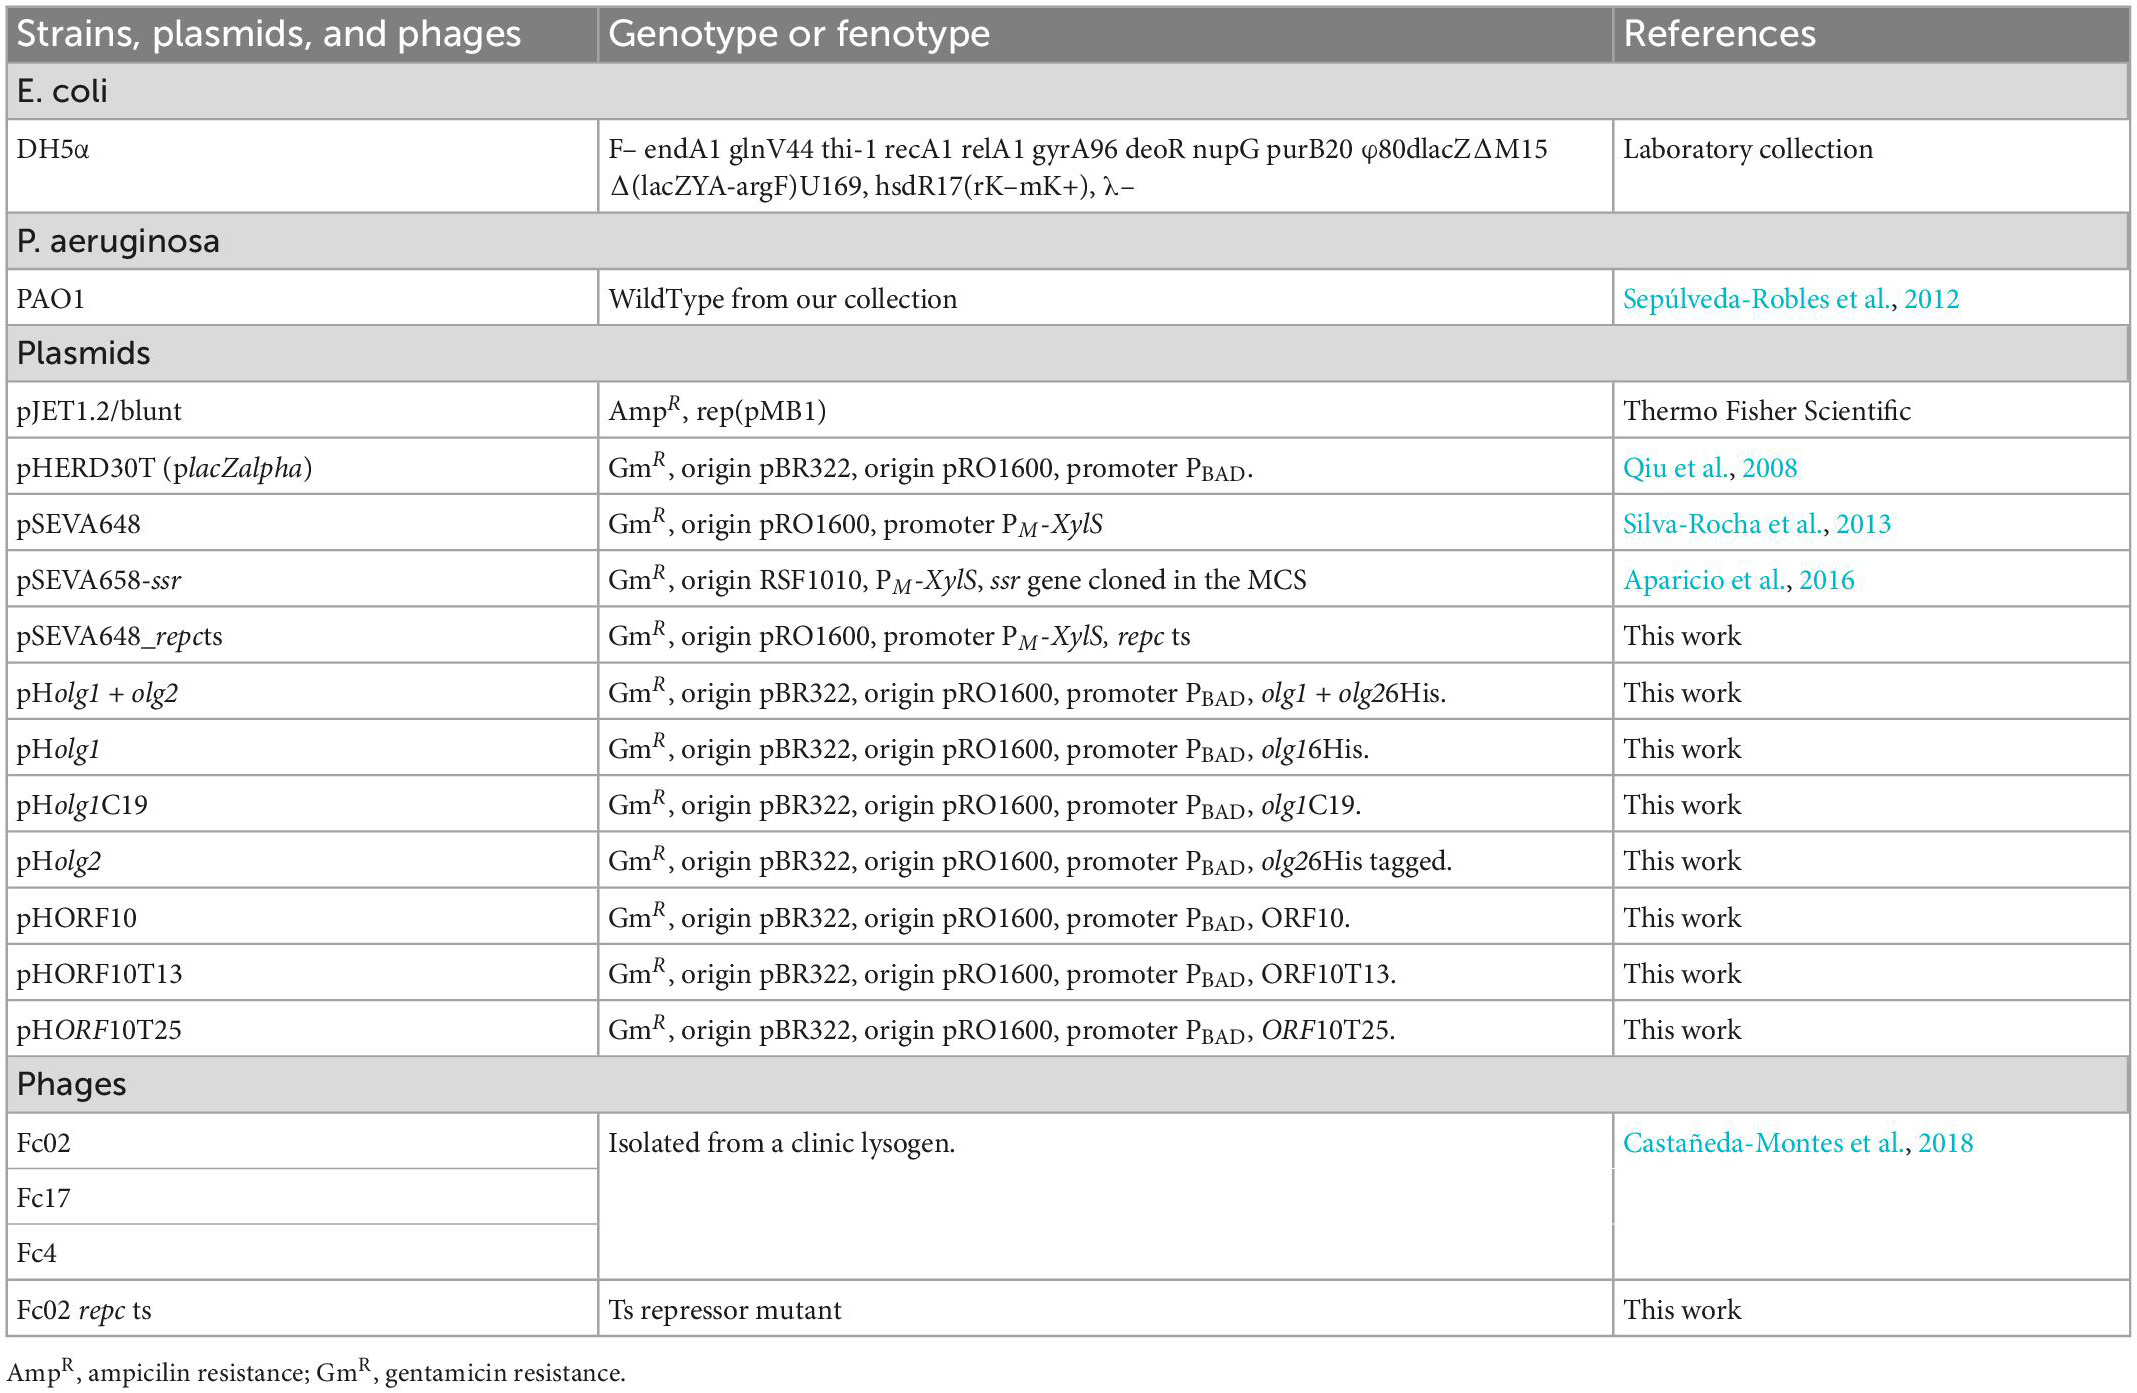This screenshot has height=1393, width=2137.
Task: Select the Fc4 phage name cell
Action: [302, 1252]
